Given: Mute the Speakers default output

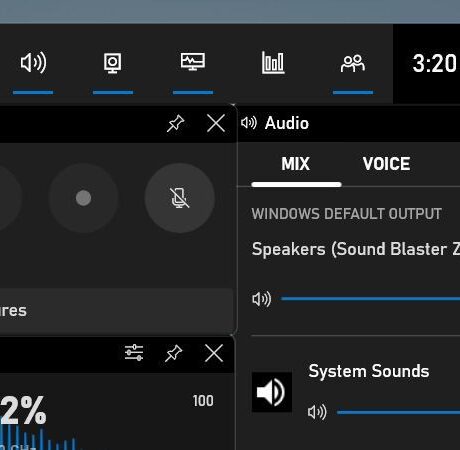Looking at the screenshot, I should tap(262, 299).
